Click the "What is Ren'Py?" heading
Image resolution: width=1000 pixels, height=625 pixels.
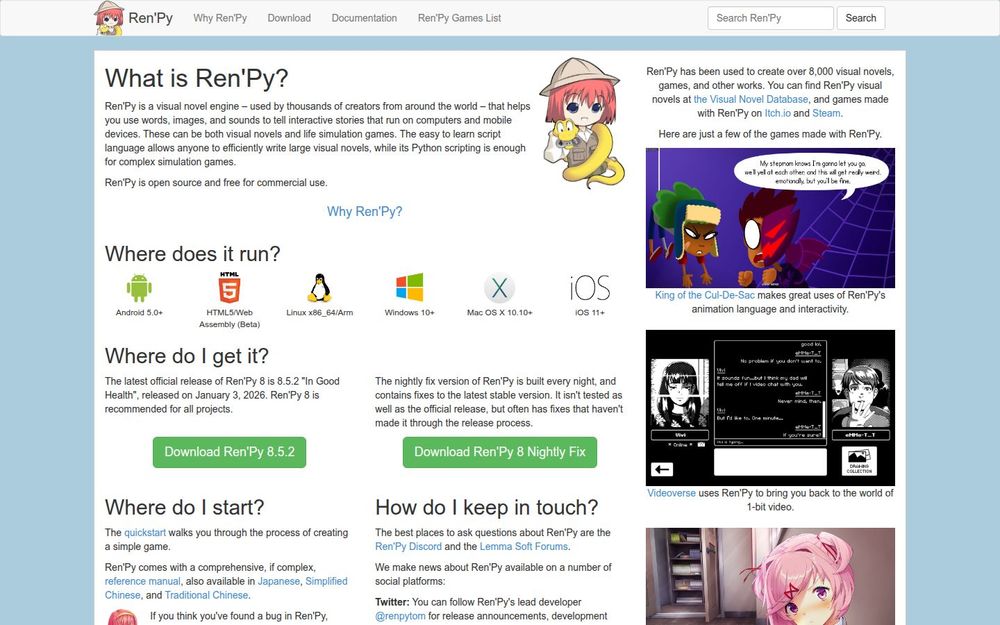click(196, 78)
